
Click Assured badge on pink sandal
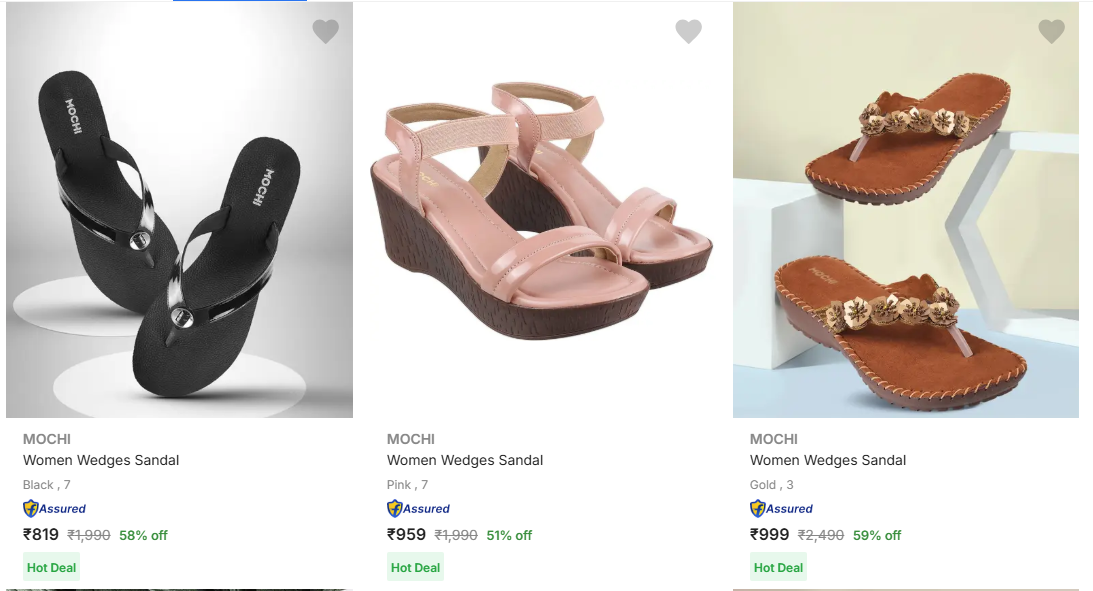pos(419,508)
